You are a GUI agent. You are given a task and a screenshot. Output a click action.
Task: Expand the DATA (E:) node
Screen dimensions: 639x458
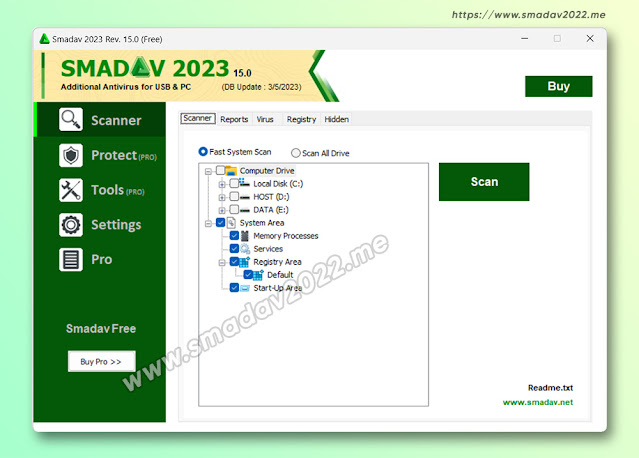[222, 211]
